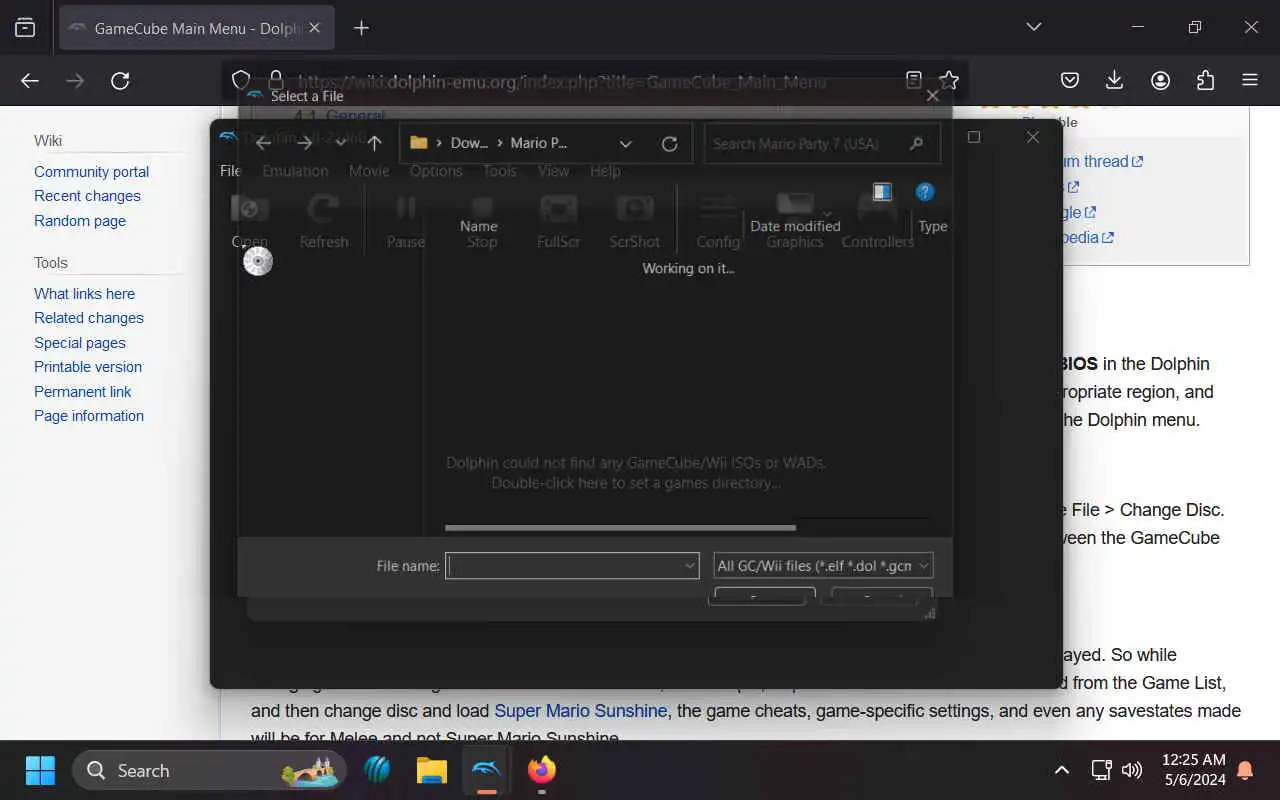The height and width of the screenshot is (800, 1280).
Task: Go forward in the Select a File dialog
Action: tap(304, 143)
